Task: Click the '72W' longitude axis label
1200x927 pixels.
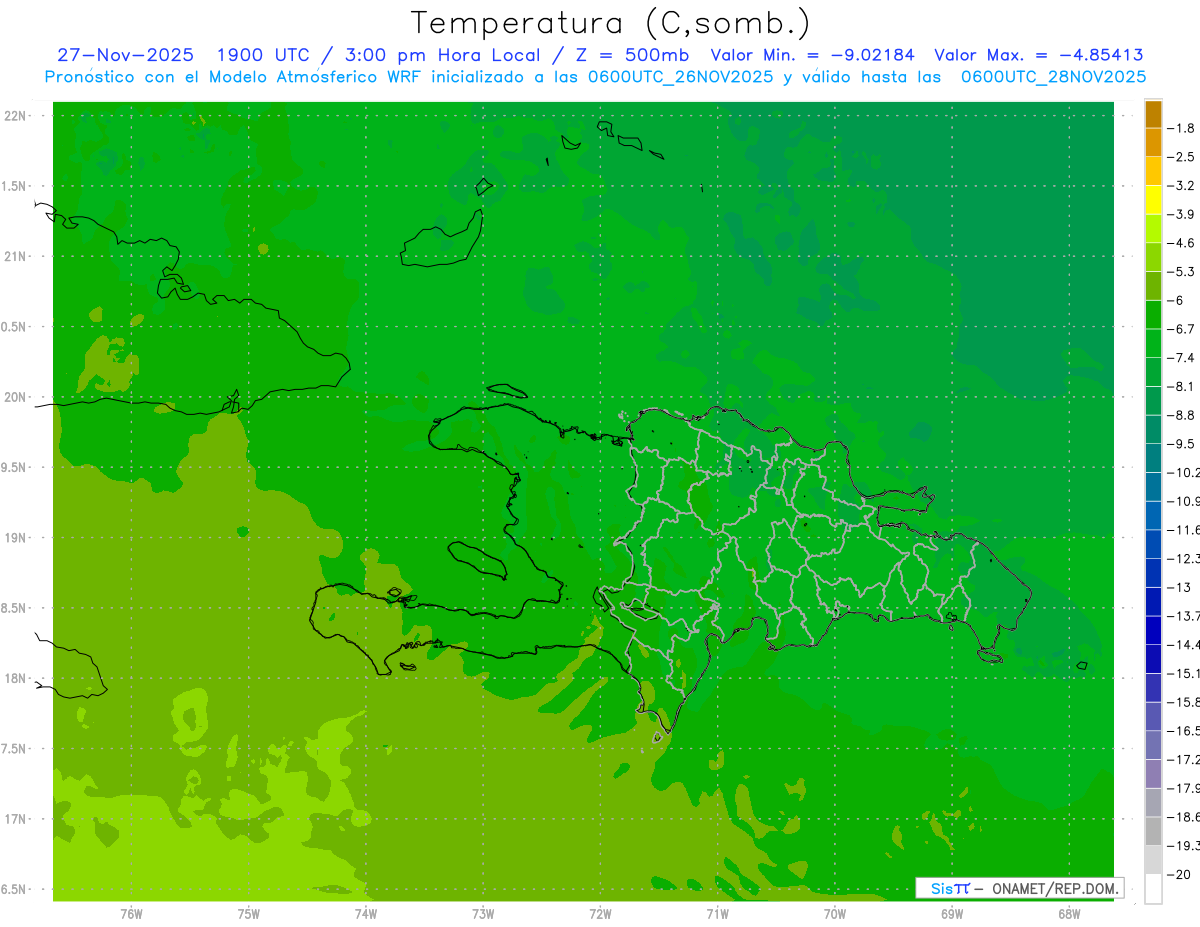Action: [600, 914]
